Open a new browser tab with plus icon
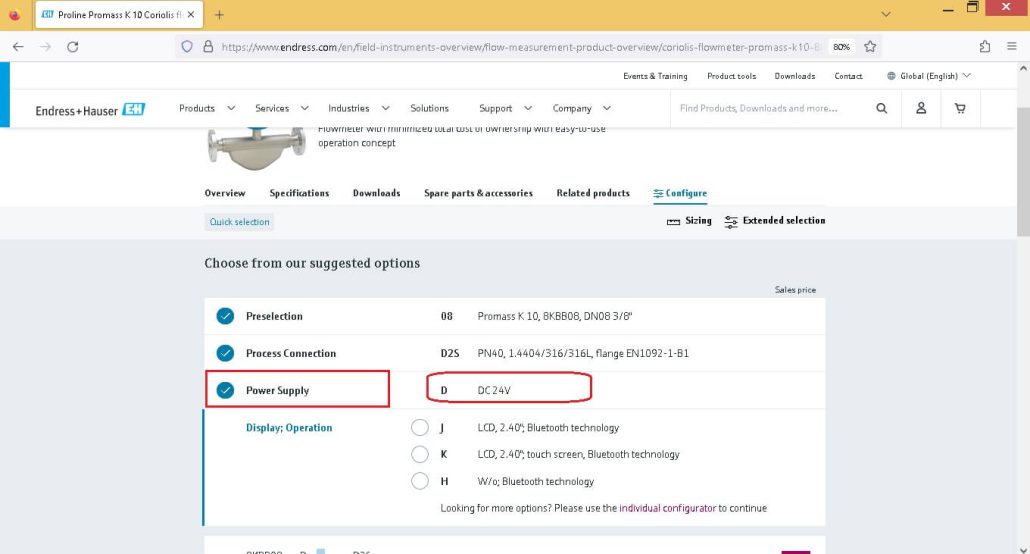1030x554 pixels. point(219,14)
